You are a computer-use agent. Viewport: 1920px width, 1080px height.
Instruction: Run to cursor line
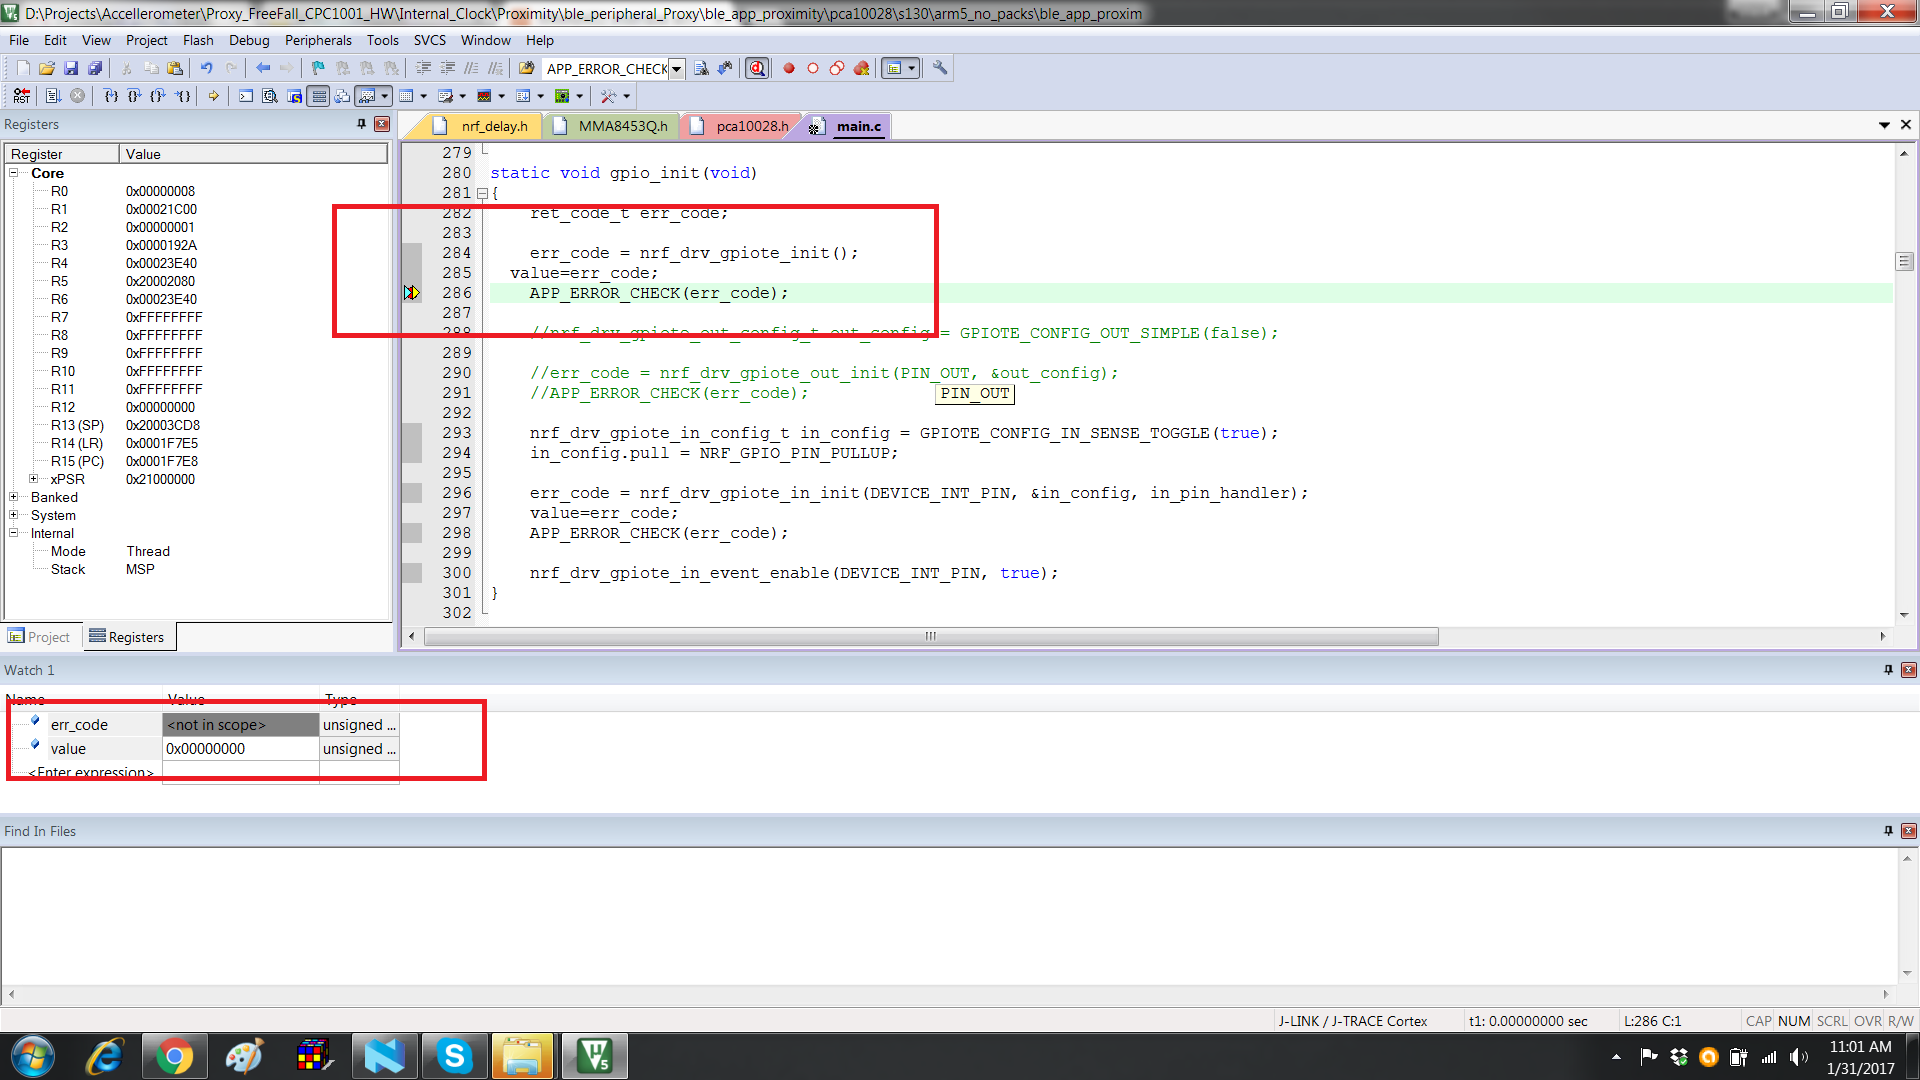[183, 96]
